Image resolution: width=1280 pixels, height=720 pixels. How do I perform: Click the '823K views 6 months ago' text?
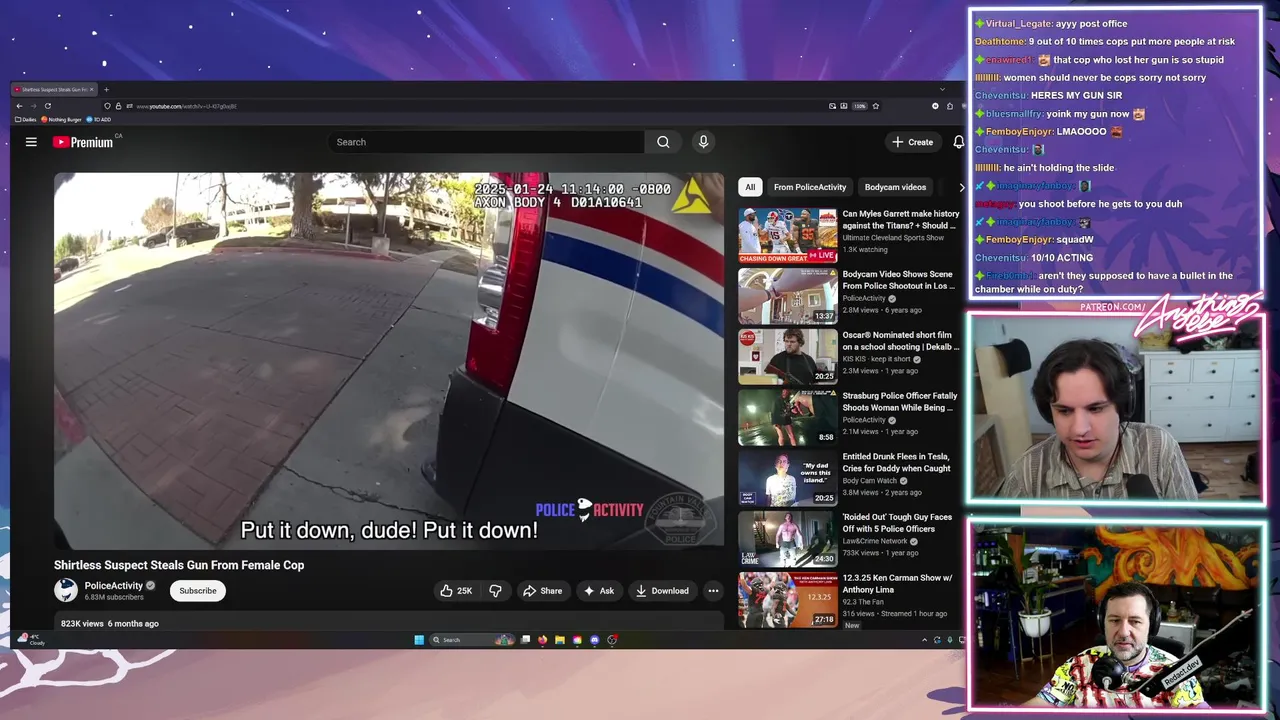click(109, 623)
